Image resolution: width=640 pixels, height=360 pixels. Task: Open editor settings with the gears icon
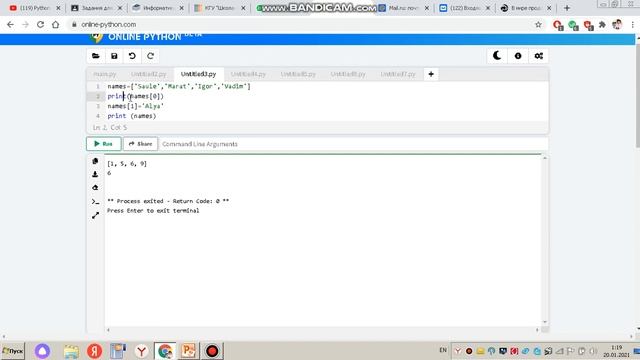pyautogui.click(x=539, y=56)
